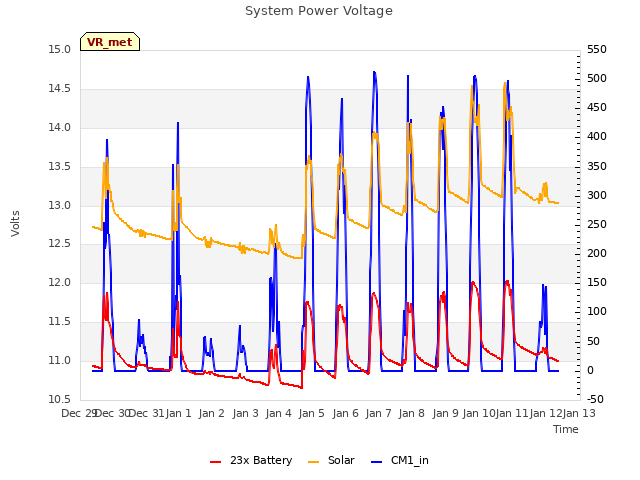Select the Solar legend entry
The height and width of the screenshot is (480, 640).
click(x=331, y=460)
